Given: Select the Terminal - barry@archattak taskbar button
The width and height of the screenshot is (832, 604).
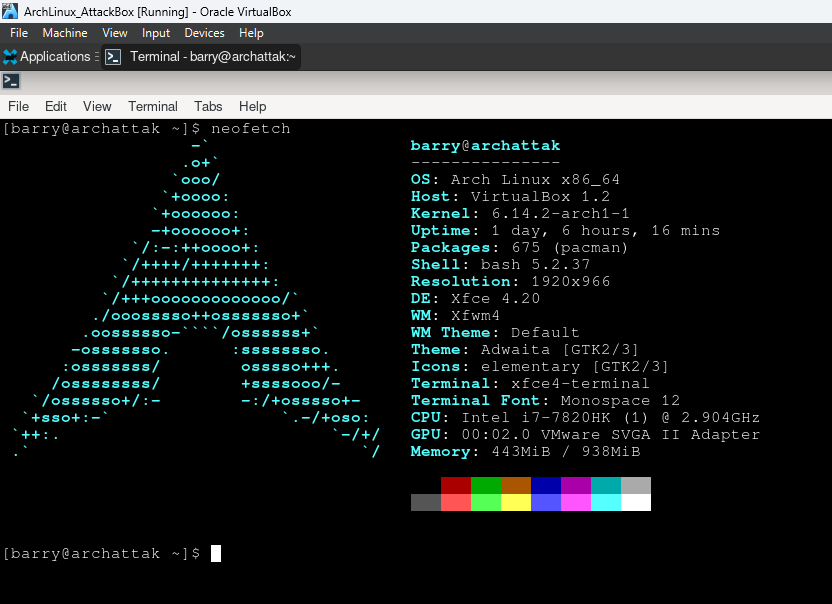Looking at the screenshot, I should [201, 57].
